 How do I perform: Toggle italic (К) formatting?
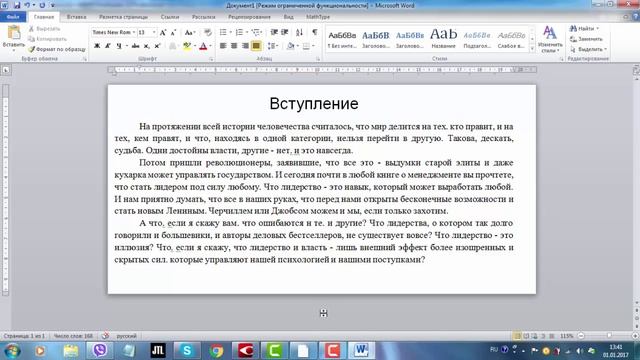coord(108,46)
